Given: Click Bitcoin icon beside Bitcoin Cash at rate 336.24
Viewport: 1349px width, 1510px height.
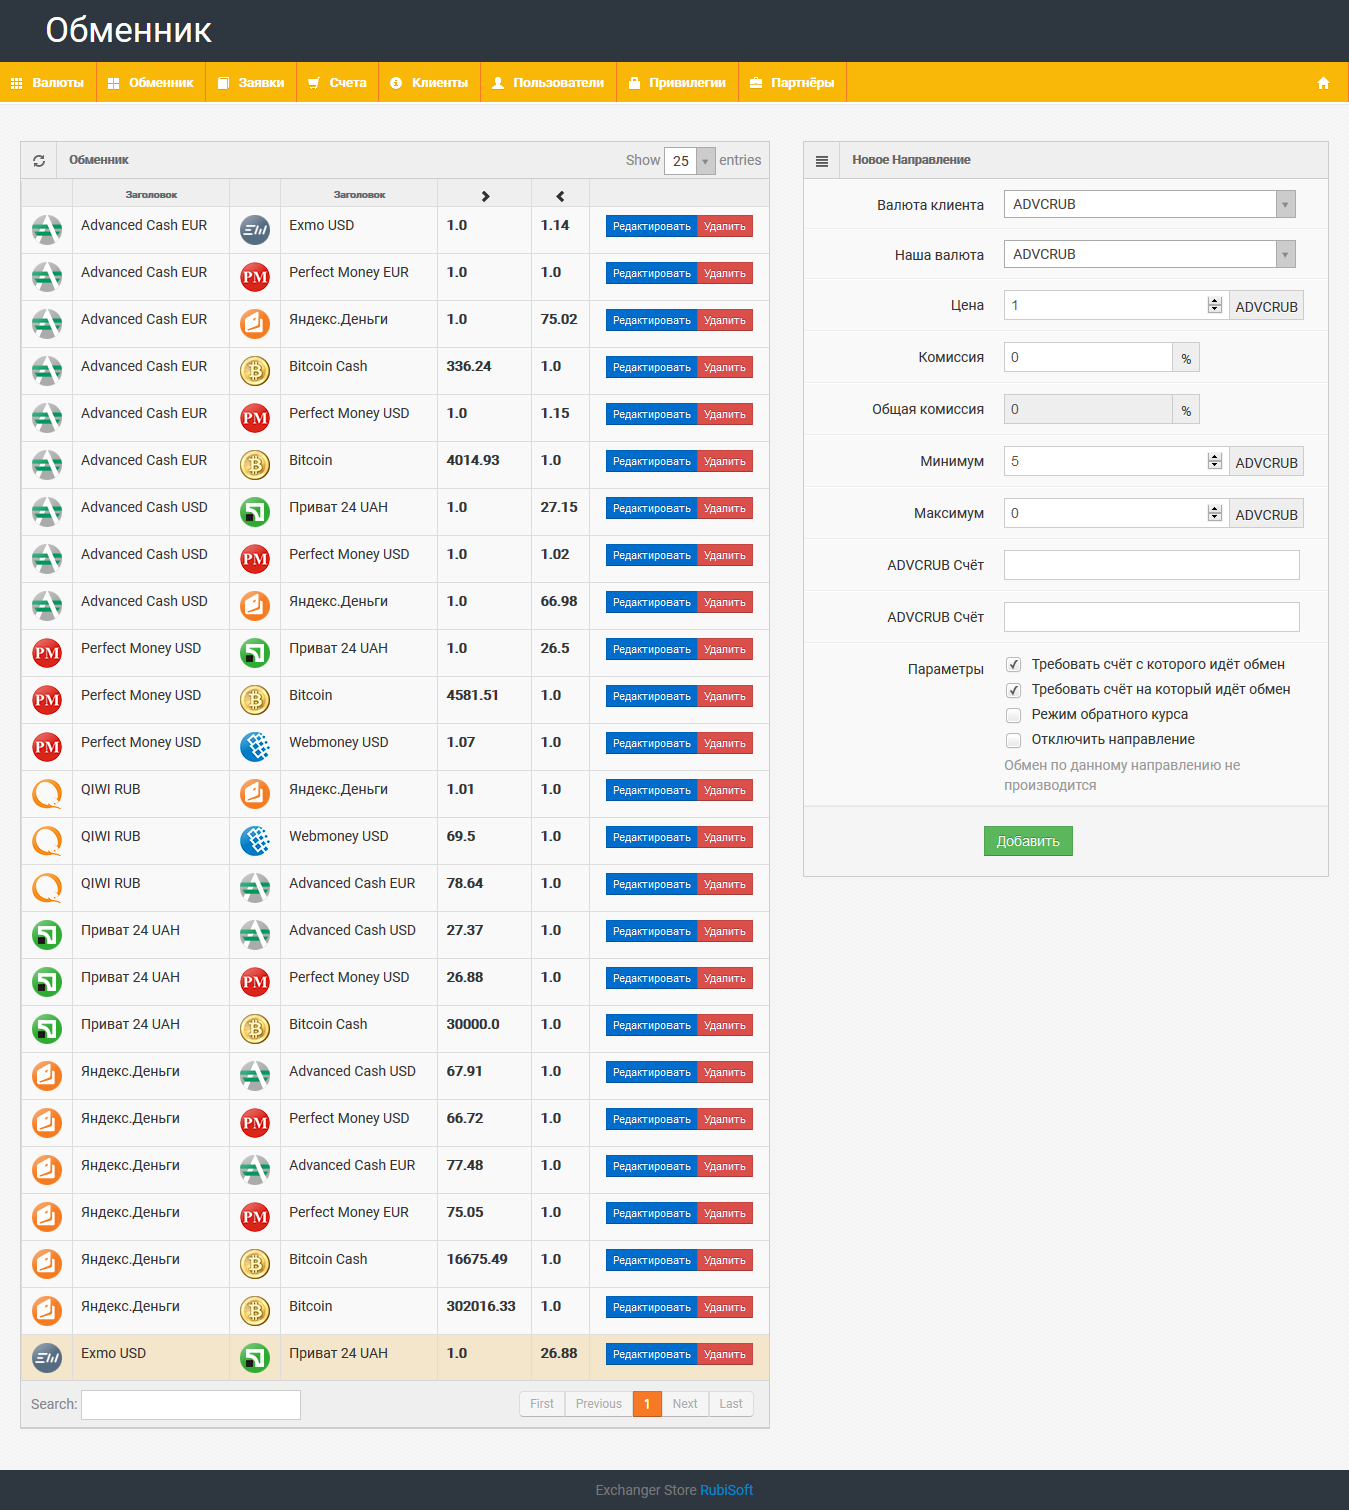Looking at the screenshot, I should click(x=255, y=371).
